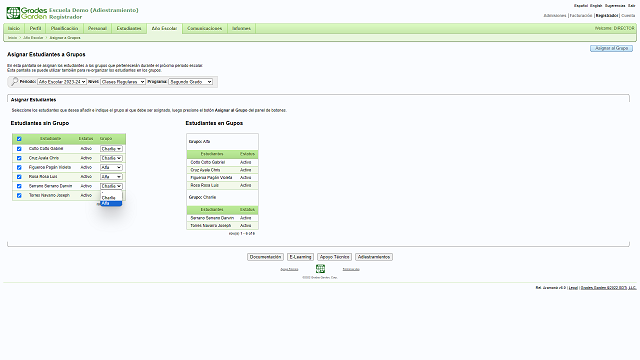Open the Facturación module link
The width and height of the screenshot is (640, 360).
click(581, 16)
